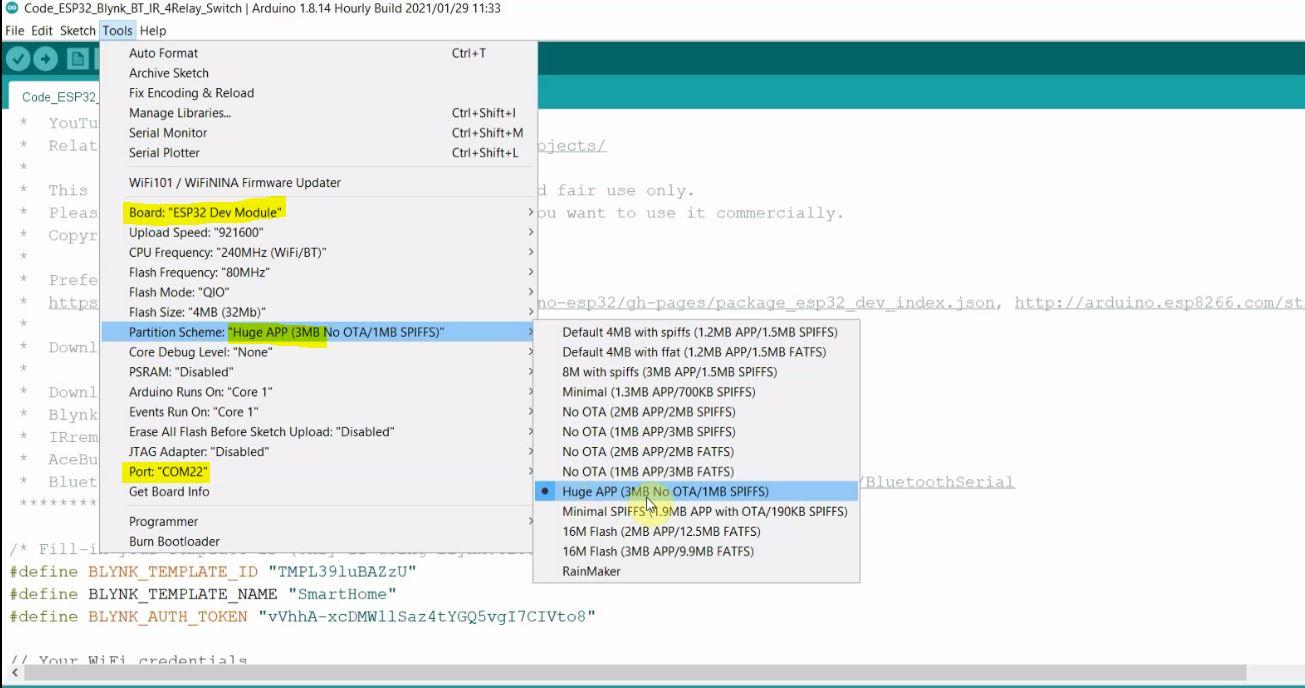Screen dimensions: 1305x688
Task: Select the RainMaker partition option
Action: [696, 571]
